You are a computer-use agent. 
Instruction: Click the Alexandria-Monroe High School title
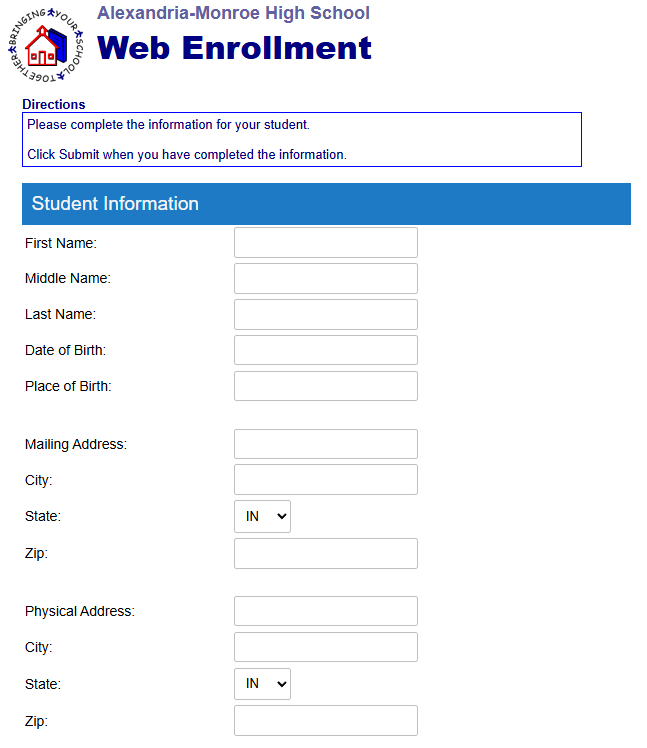point(233,13)
